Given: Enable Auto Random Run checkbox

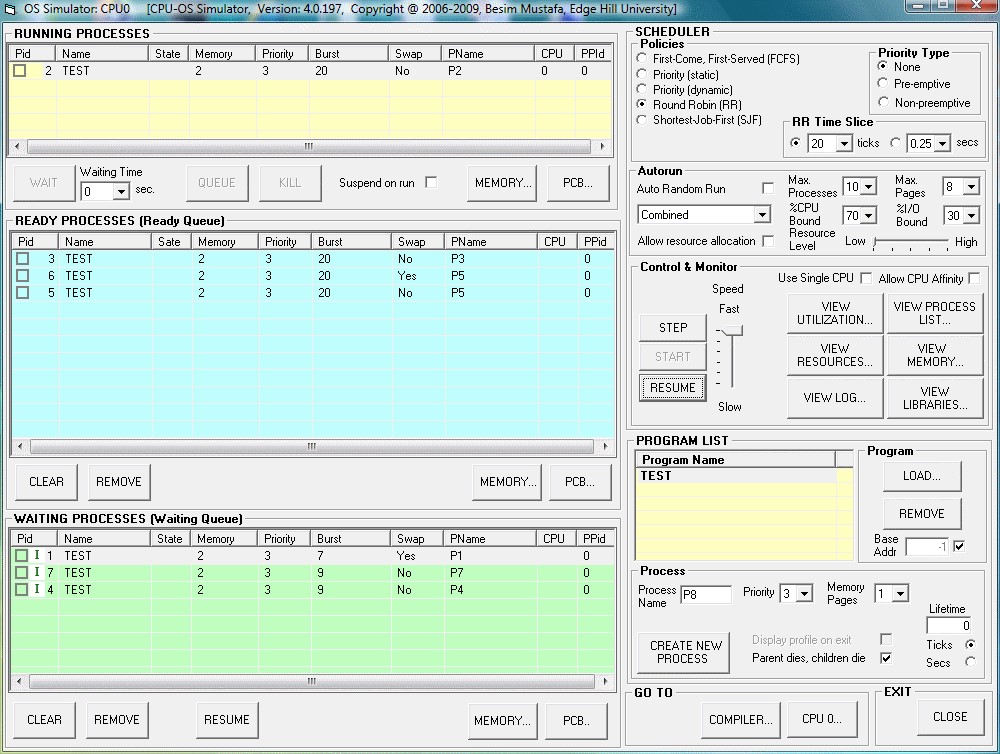Looking at the screenshot, I should (x=768, y=188).
